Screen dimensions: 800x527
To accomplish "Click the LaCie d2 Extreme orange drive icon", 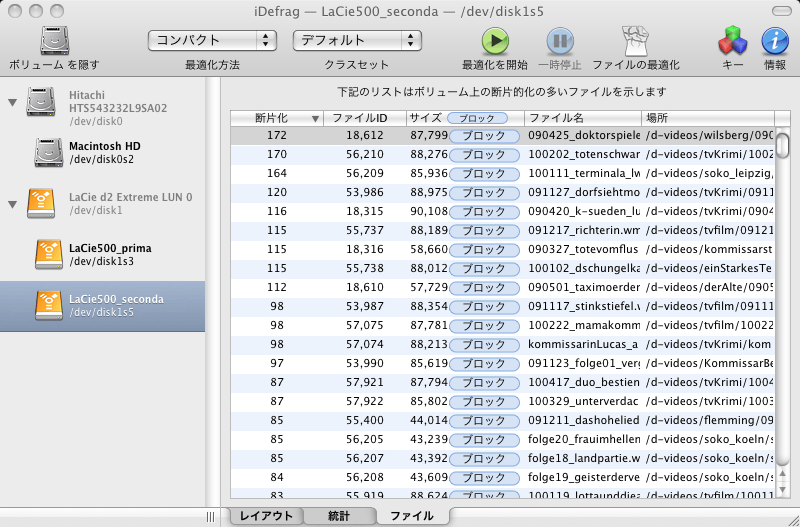I will 41,204.
